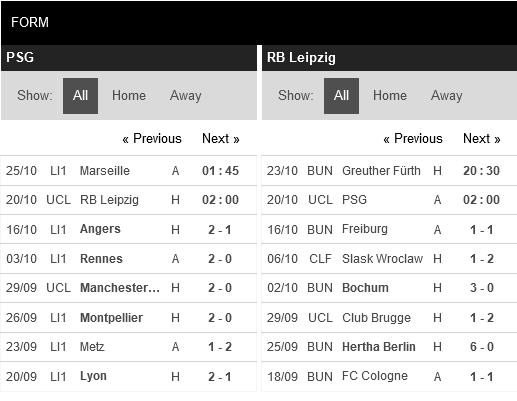
Task: Show RB Leipzig Home matches only
Action: pos(390,96)
